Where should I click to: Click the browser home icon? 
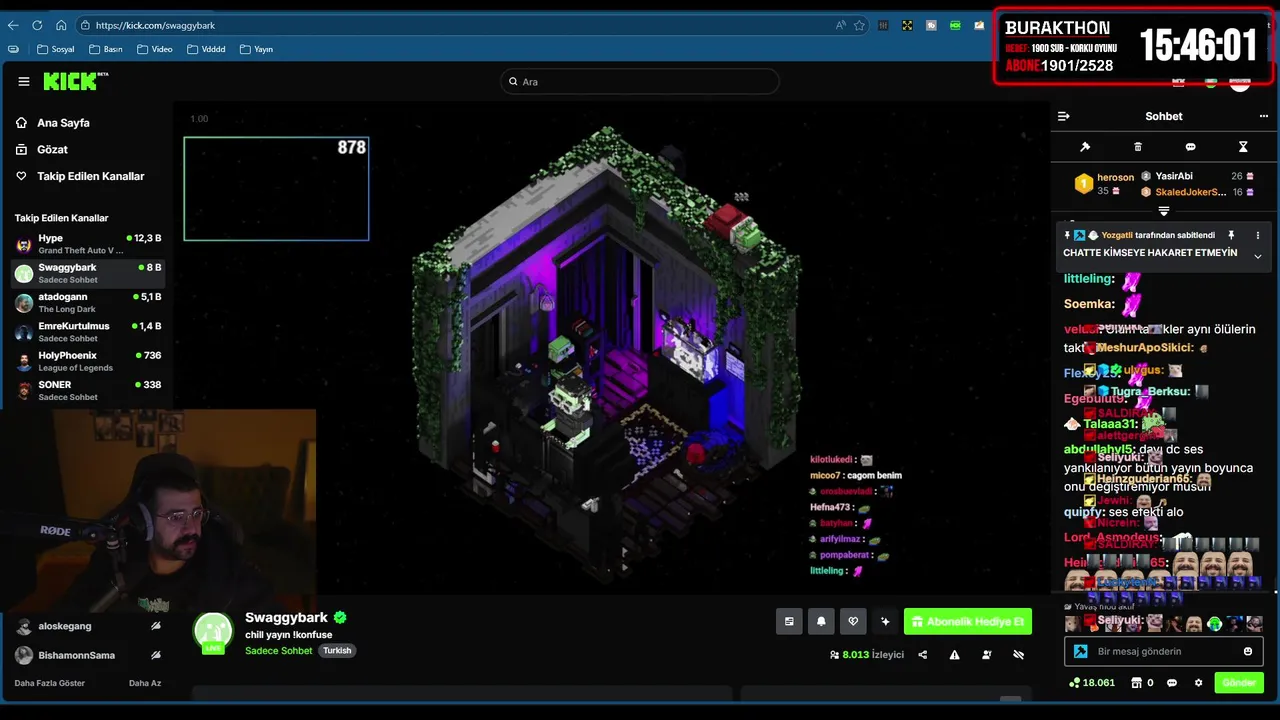point(61,25)
